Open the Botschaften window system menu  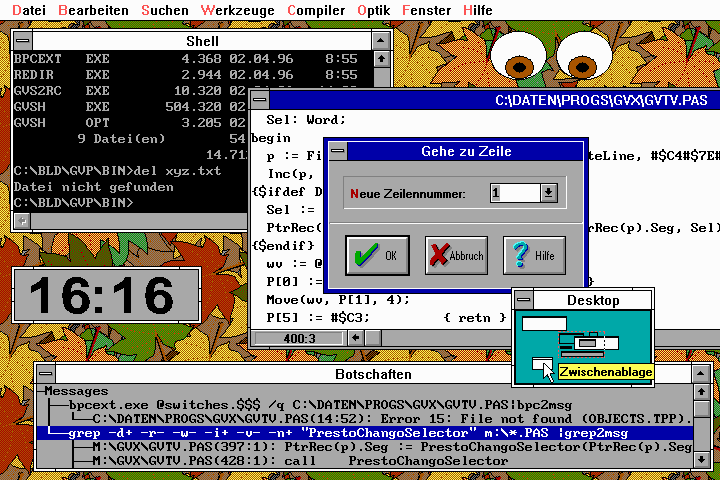pos(45,374)
